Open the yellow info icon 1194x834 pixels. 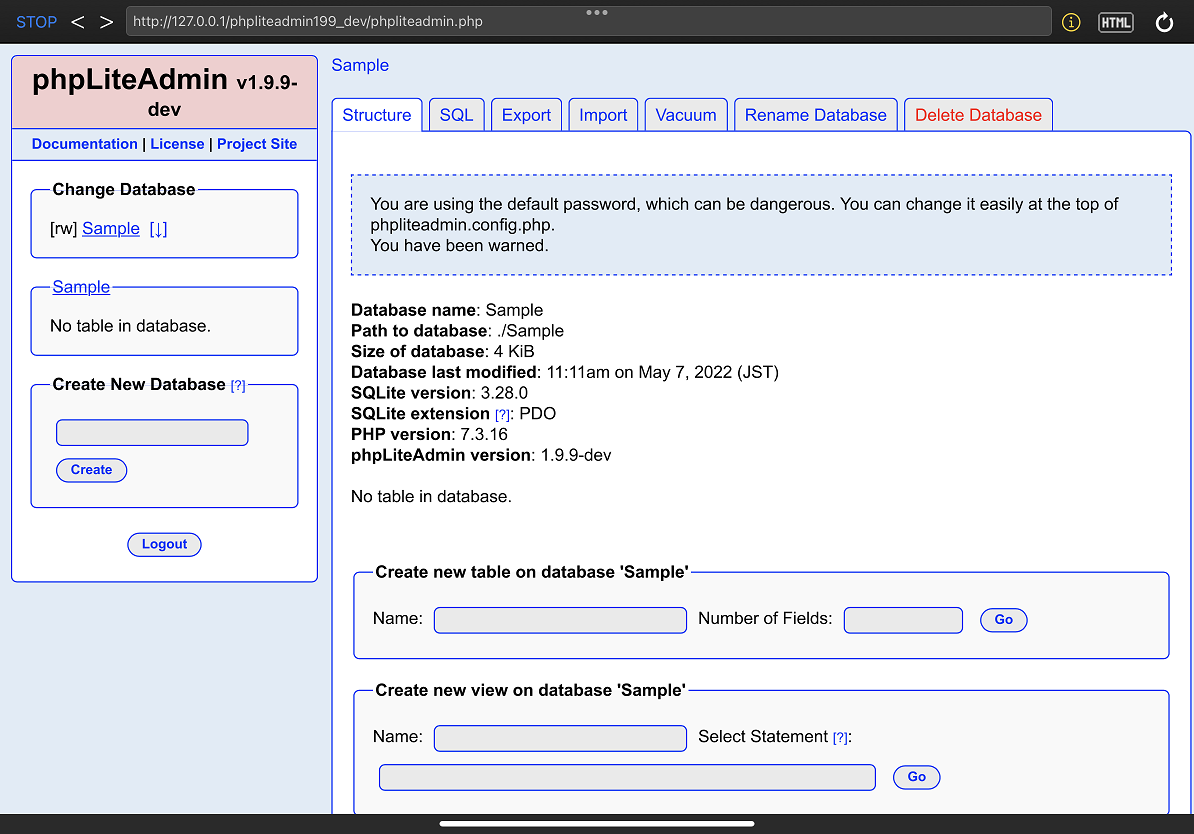(1071, 22)
